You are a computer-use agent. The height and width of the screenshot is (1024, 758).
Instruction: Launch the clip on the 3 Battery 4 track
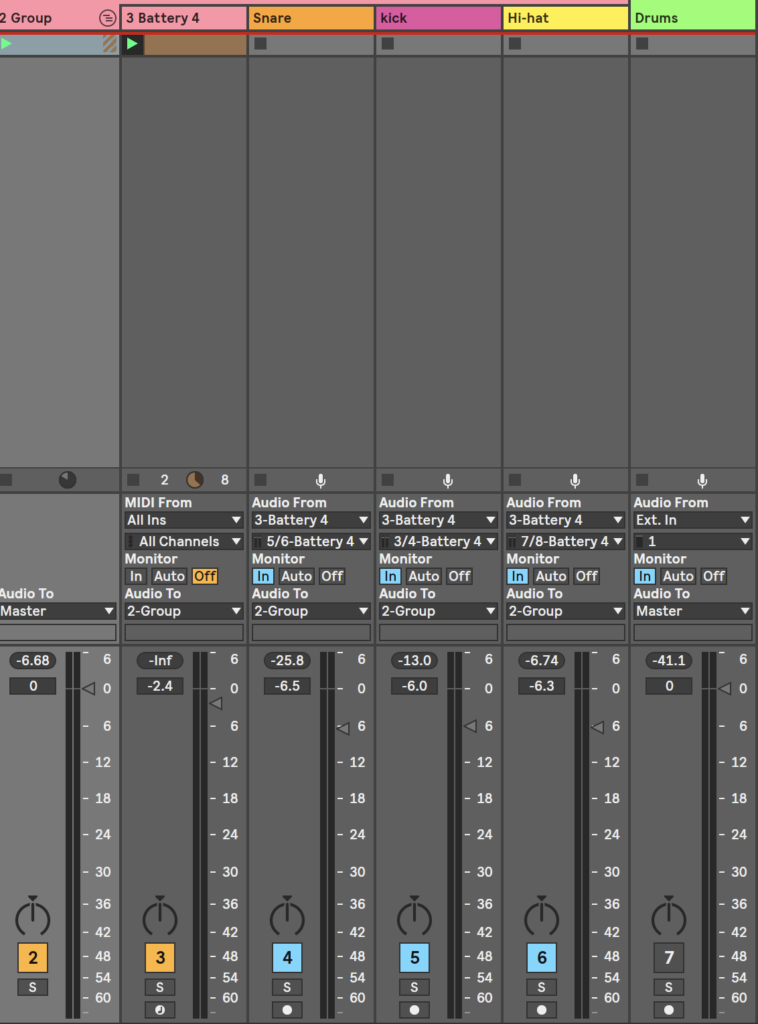pos(132,44)
